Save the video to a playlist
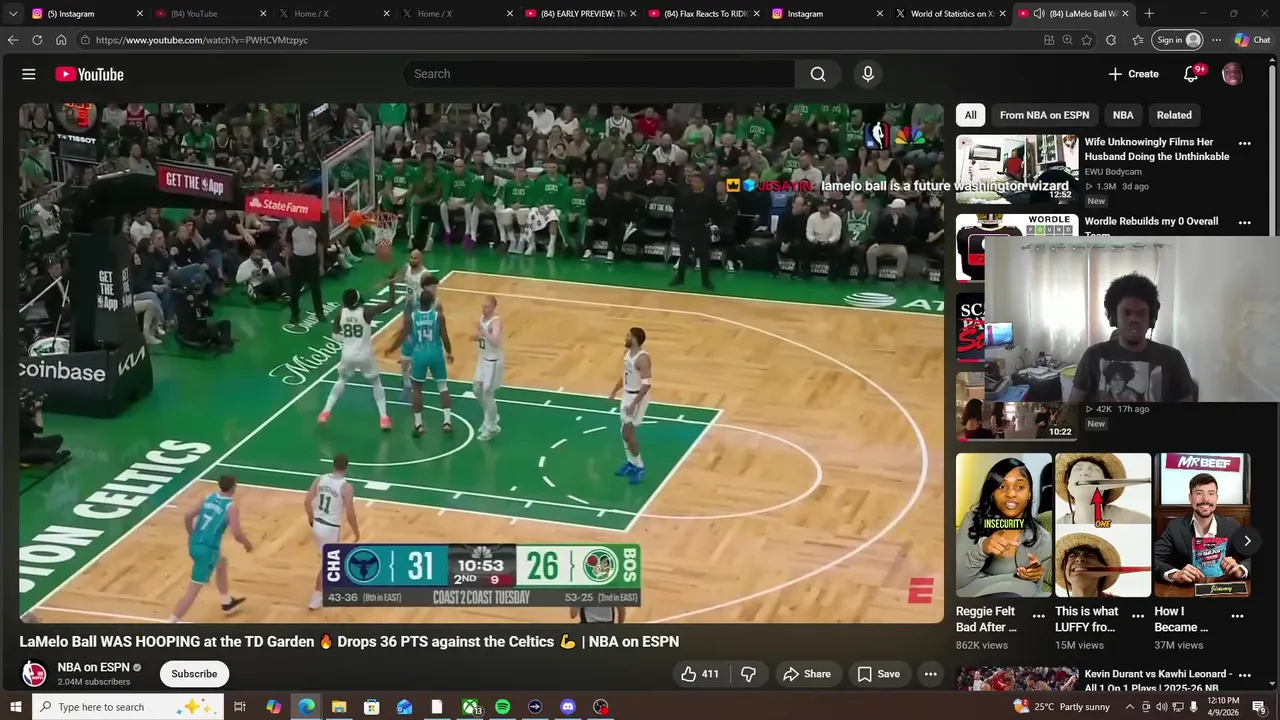The height and width of the screenshot is (720, 1280). tap(879, 674)
